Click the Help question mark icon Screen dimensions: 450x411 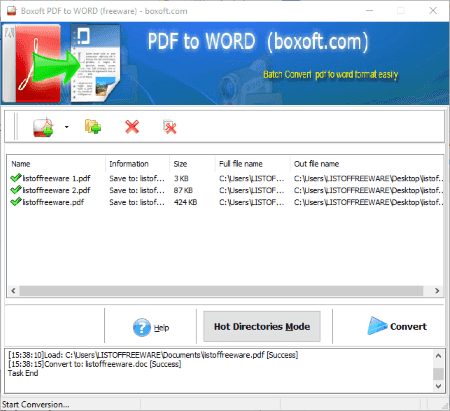142,327
